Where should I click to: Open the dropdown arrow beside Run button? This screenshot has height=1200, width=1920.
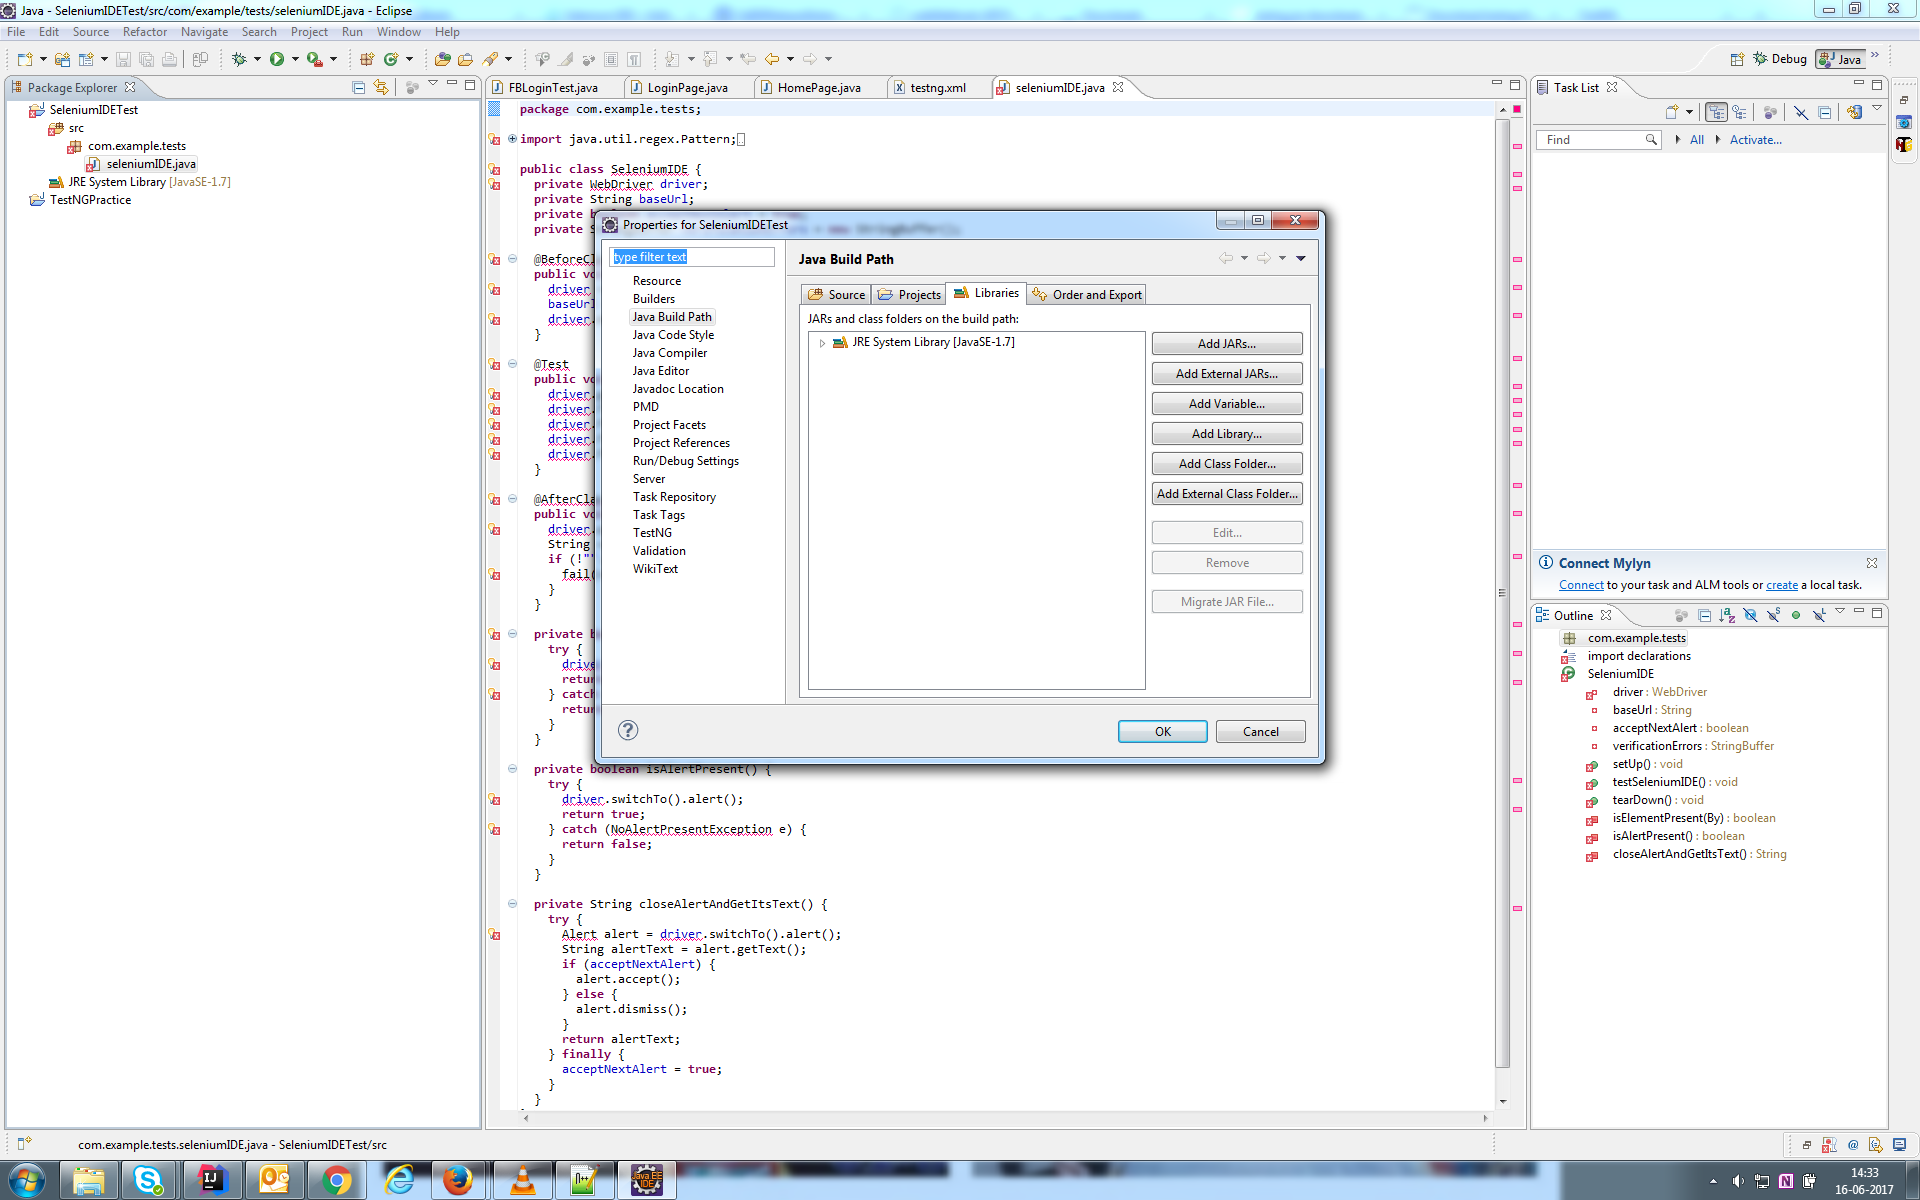[x=295, y=59]
